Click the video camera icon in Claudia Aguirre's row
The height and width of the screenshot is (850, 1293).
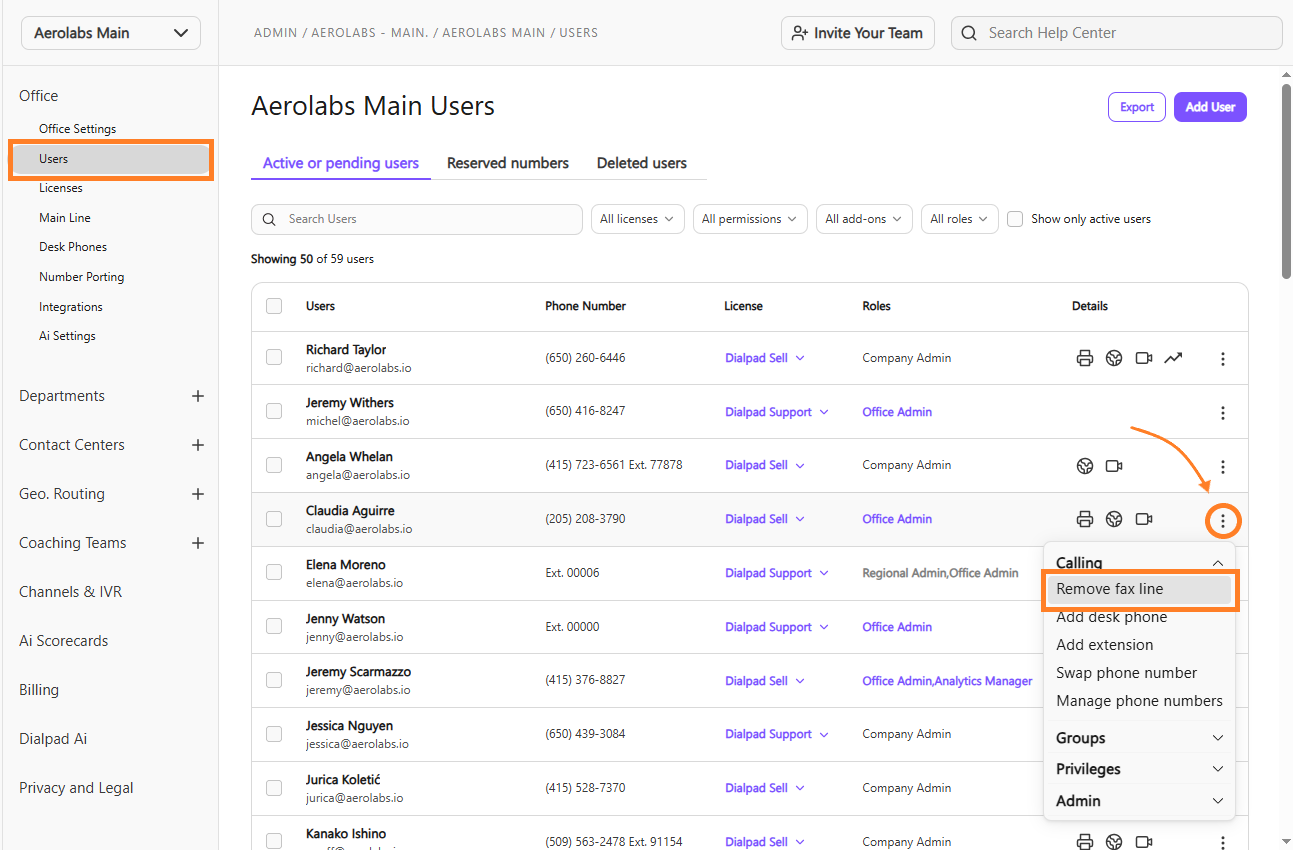[1144, 519]
